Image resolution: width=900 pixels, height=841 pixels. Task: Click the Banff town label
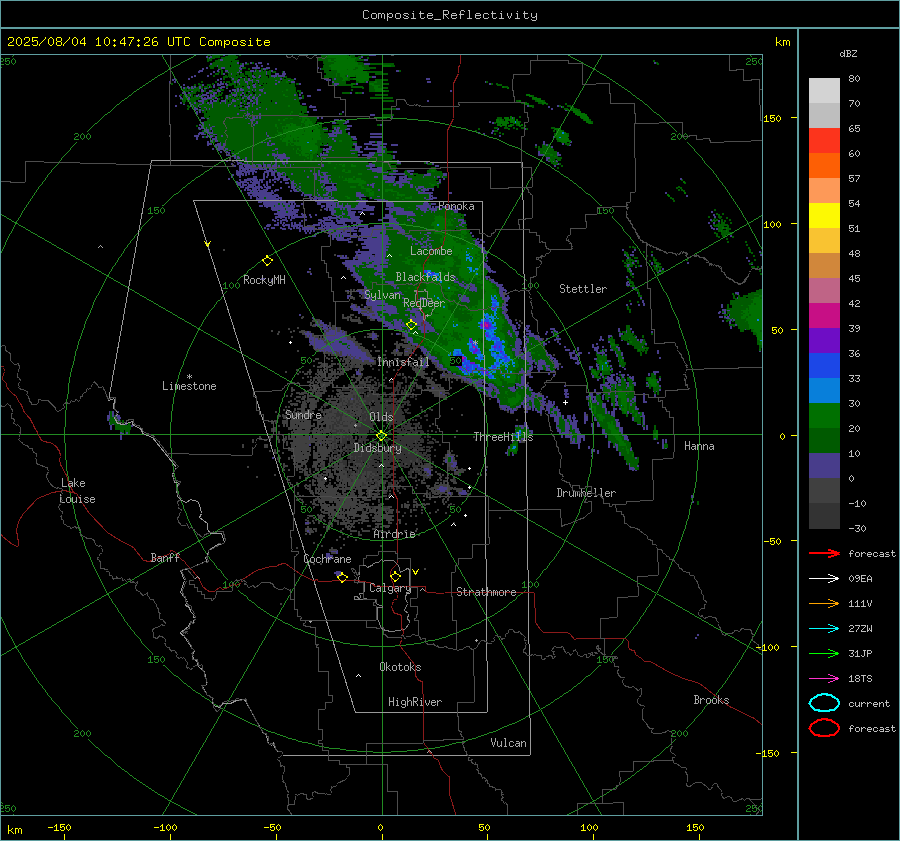tap(165, 557)
